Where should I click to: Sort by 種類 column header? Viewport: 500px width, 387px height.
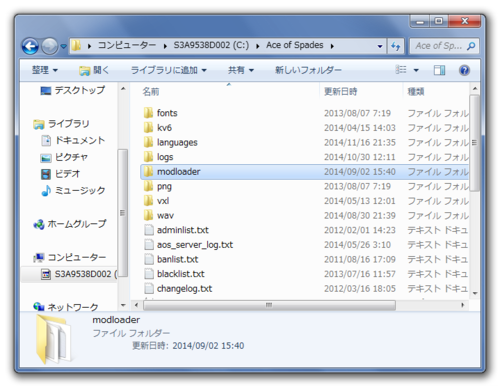tap(416, 91)
